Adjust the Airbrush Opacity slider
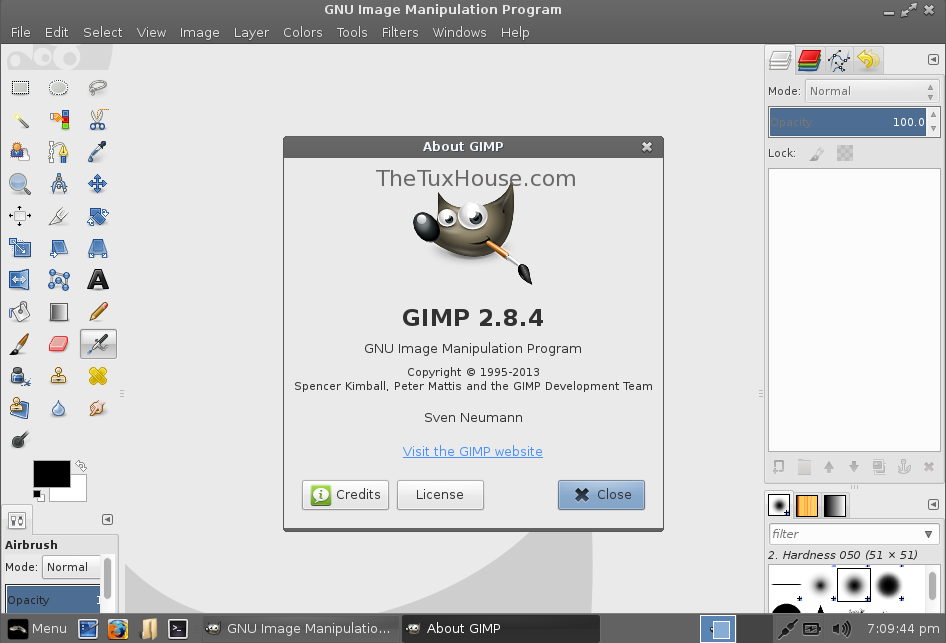946x643 pixels. tap(53, 600)
